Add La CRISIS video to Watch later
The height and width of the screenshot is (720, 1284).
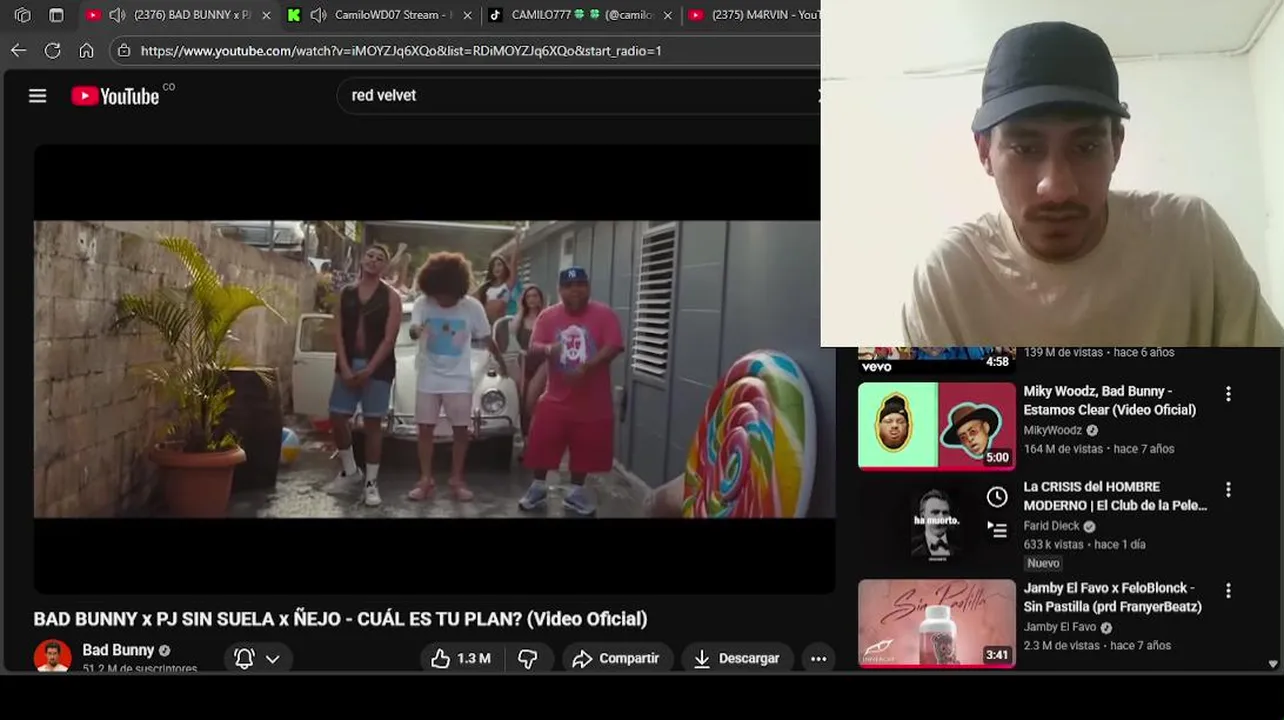pos(997,497)
